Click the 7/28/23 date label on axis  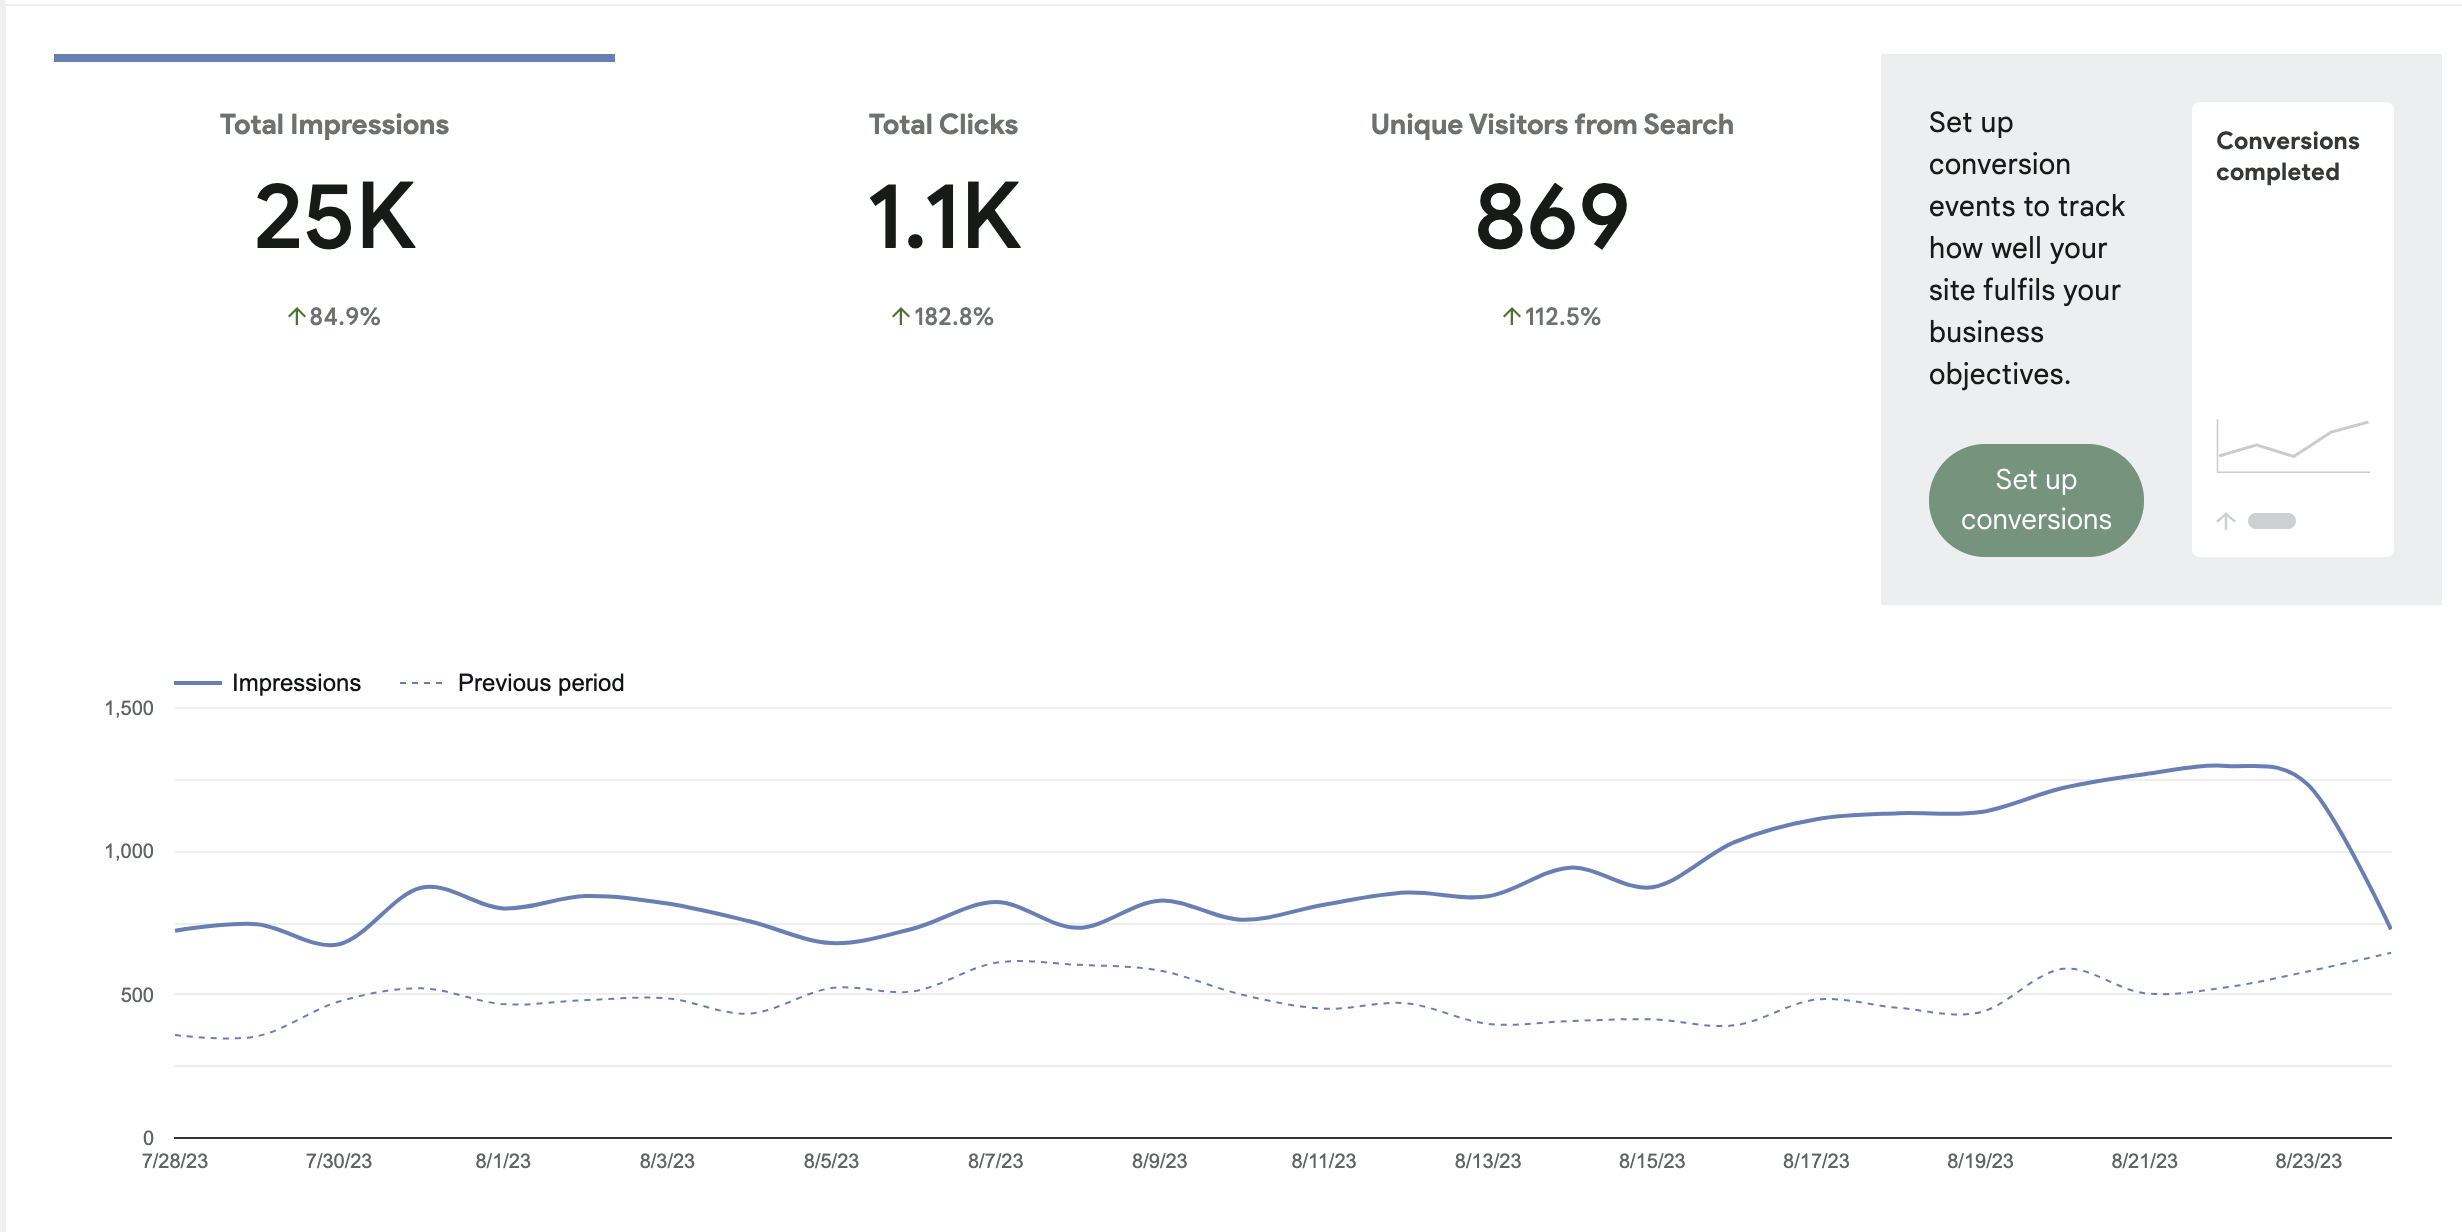(x=175, y=1161)
